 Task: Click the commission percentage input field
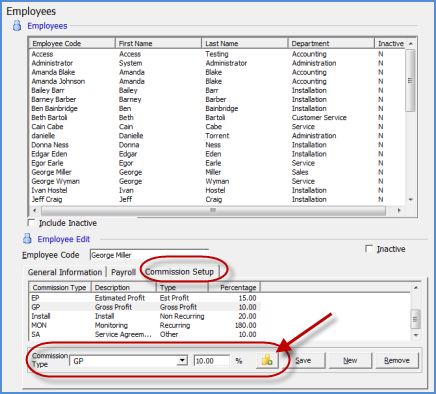coord(212,361)
